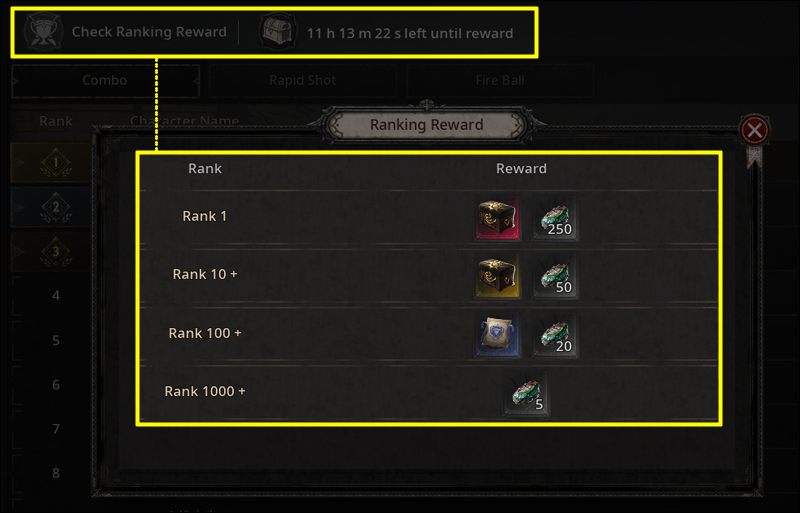Select the 20 gemstone reward icon
This screenshot has height=513, width=800.
(555, 335)
